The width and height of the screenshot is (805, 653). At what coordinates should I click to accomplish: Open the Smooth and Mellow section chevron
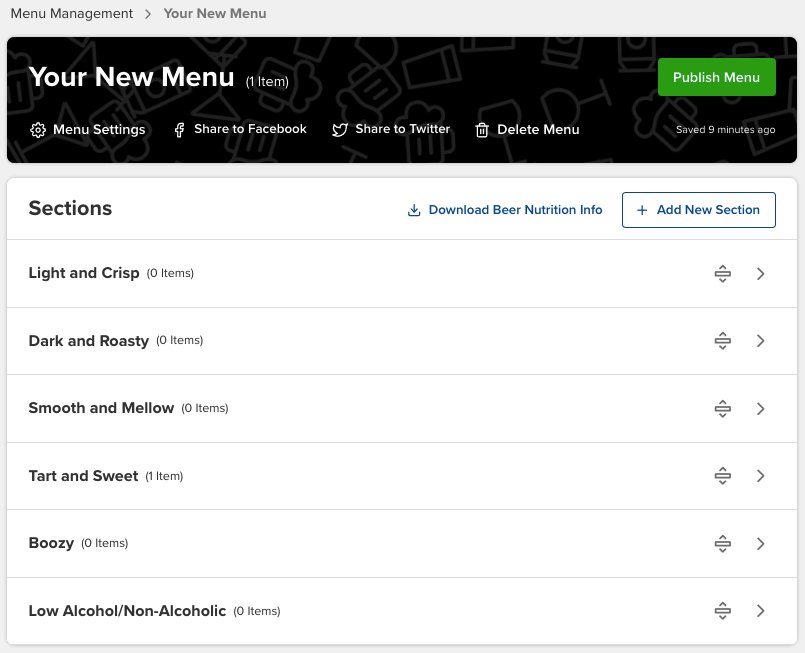coord(760,408)
